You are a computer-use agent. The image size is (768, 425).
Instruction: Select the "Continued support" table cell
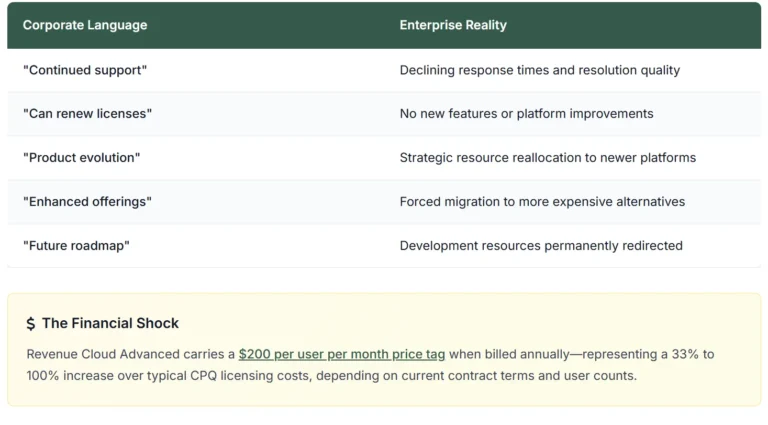pos(85,70)
